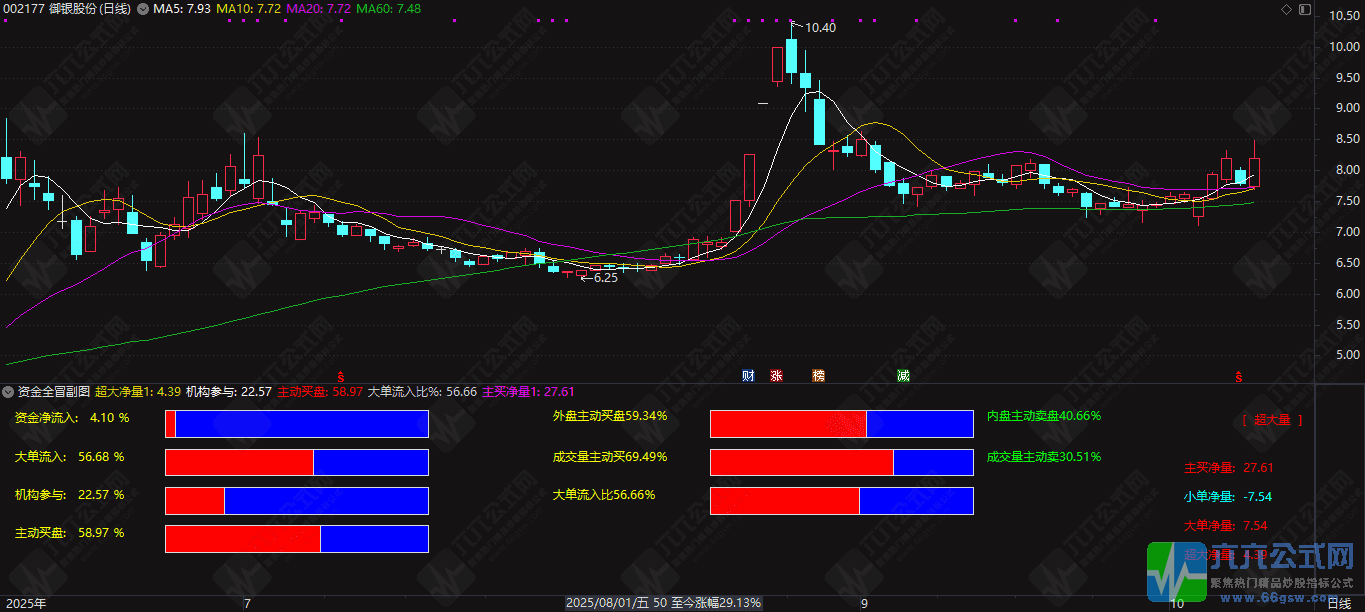Select the MA20: 7.72 indicator label
Image resolution: width=1365 pixels, height=612 pixels.
[x=318, y=9]
